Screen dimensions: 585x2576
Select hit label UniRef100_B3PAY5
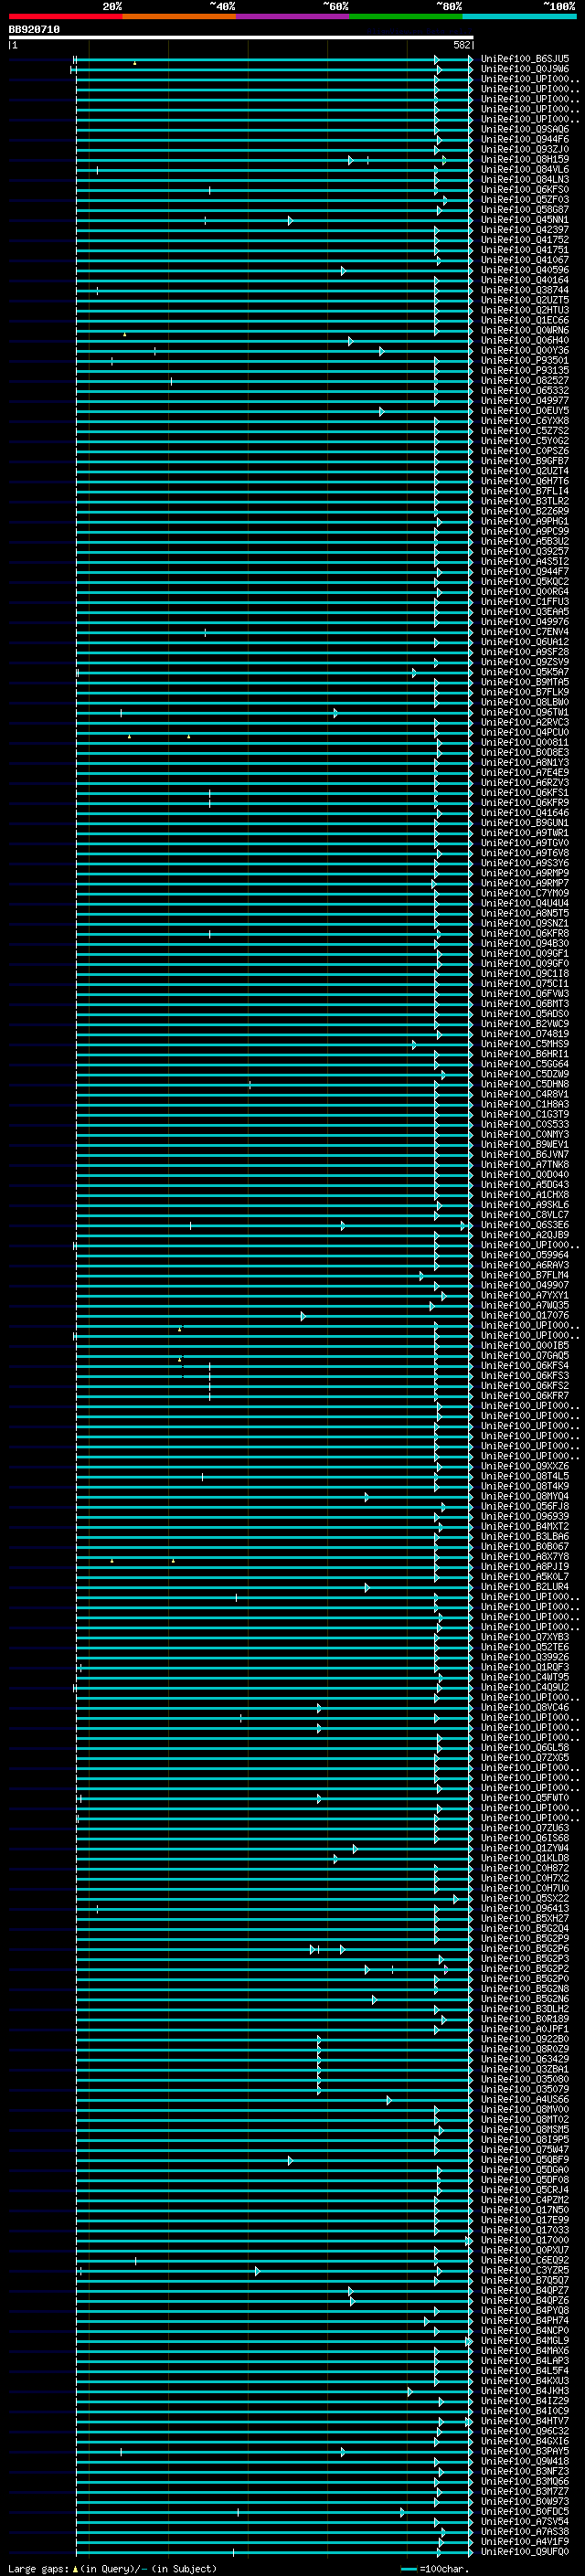tap(525, 2451)
